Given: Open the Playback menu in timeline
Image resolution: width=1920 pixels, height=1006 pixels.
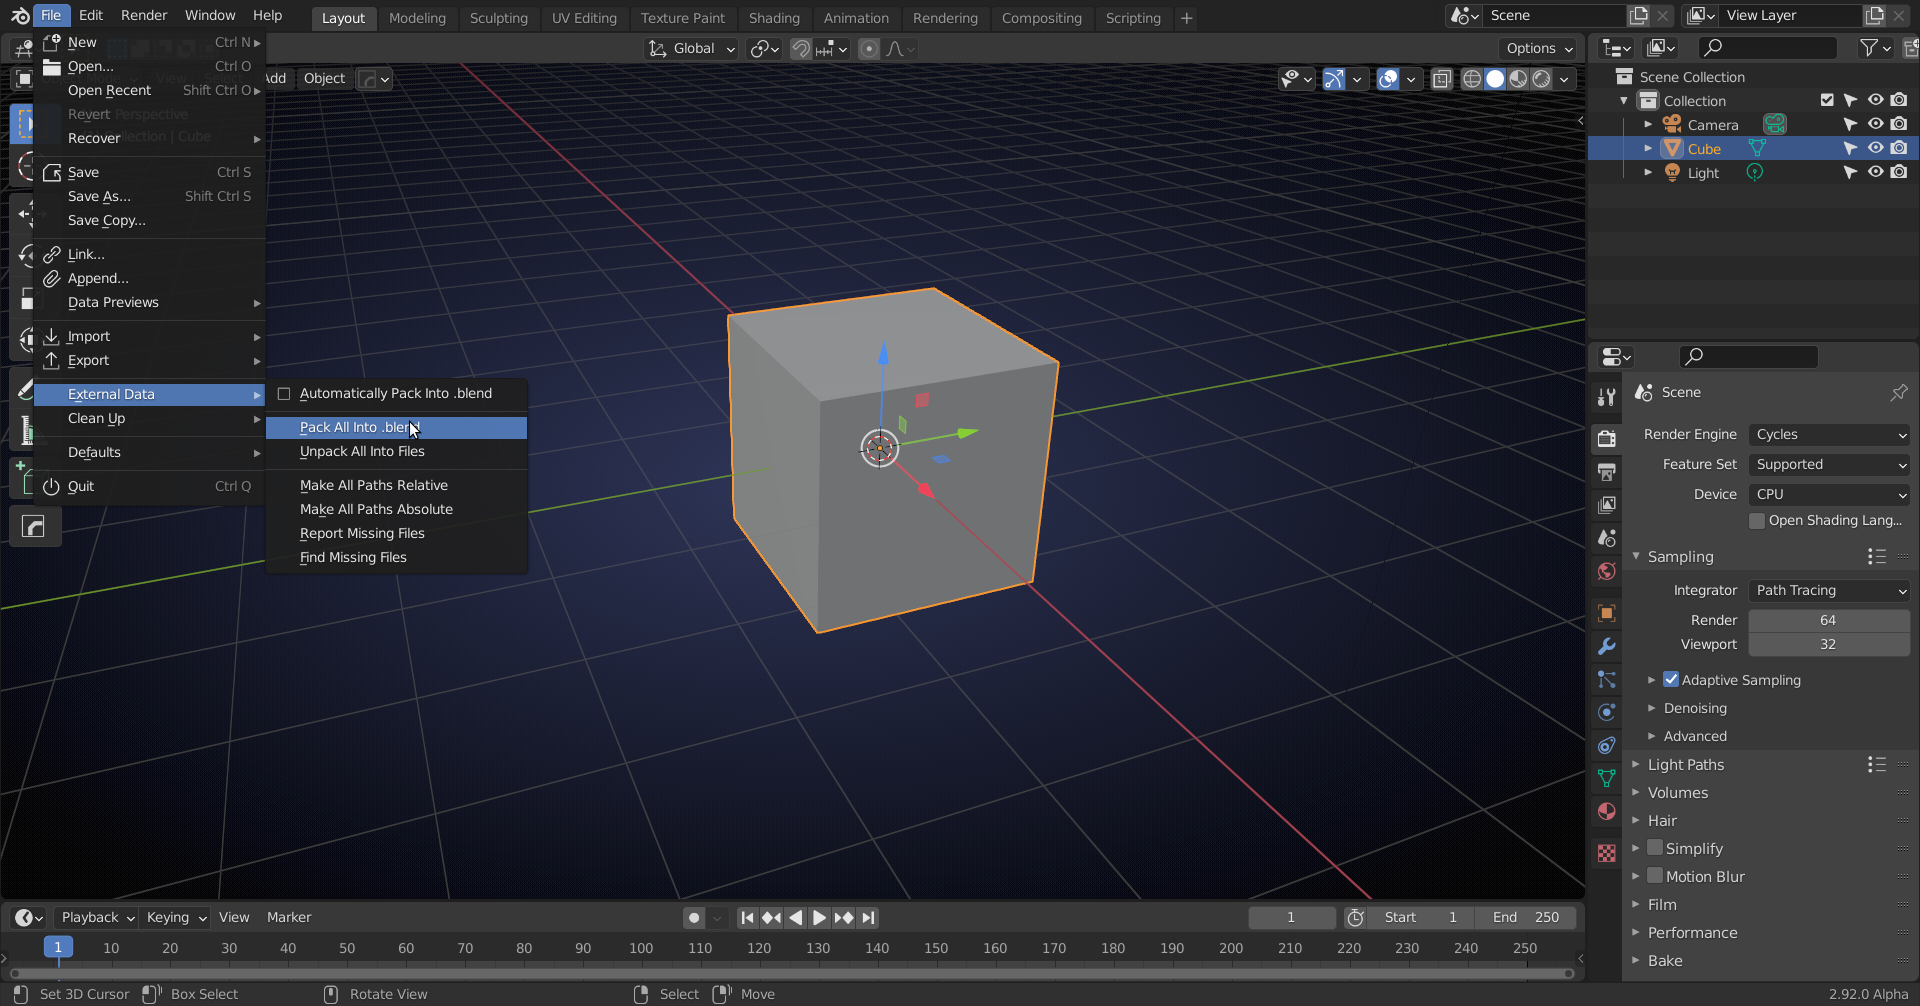Looking at the screenshot, I should pyautogui.click(x=98, y=918).
